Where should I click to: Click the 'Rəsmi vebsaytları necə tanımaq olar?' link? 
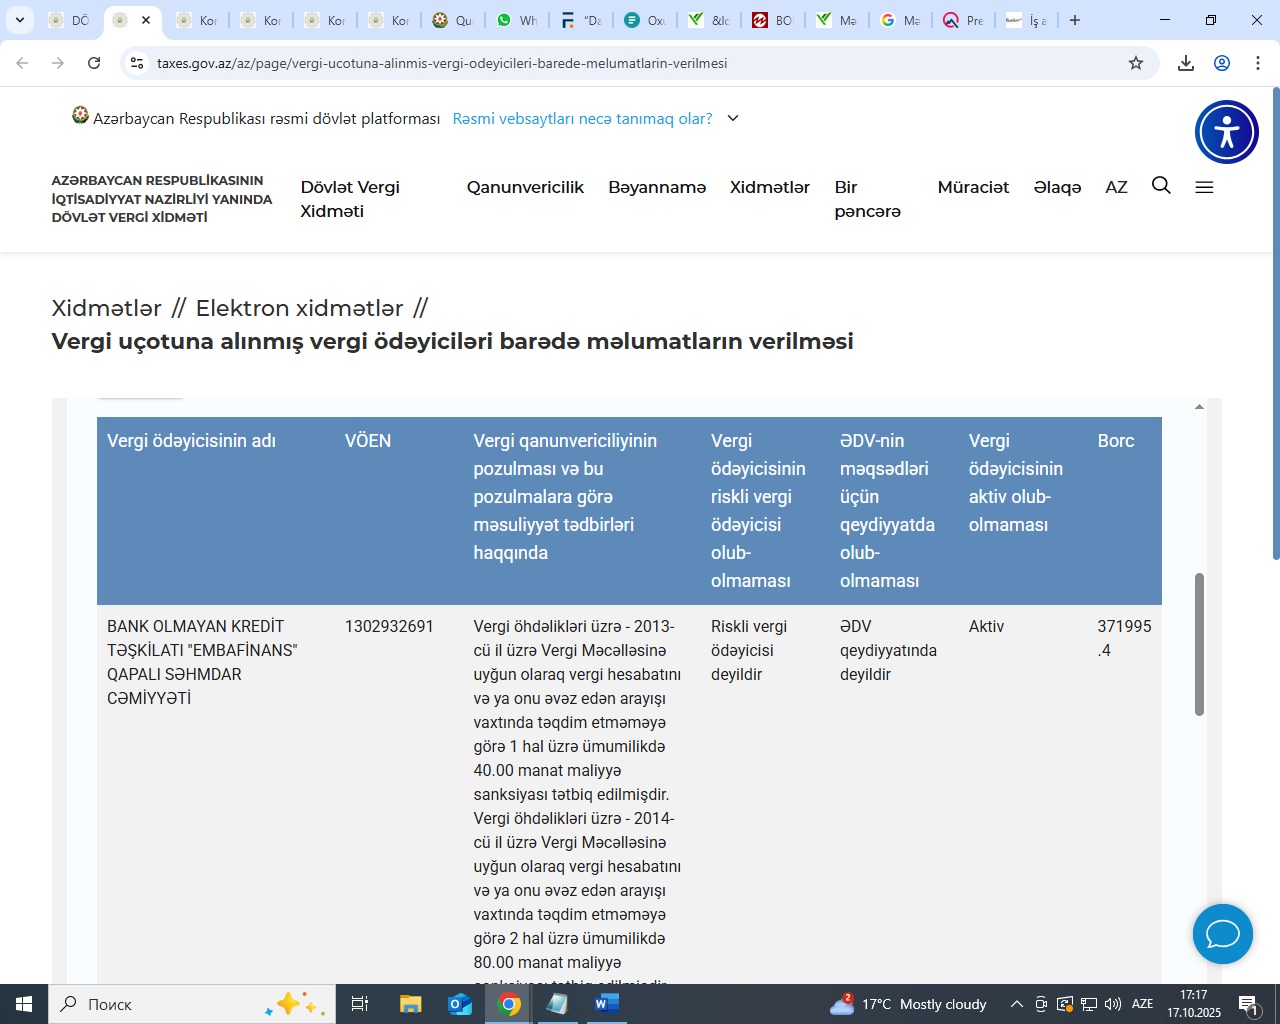click(582, 118)
